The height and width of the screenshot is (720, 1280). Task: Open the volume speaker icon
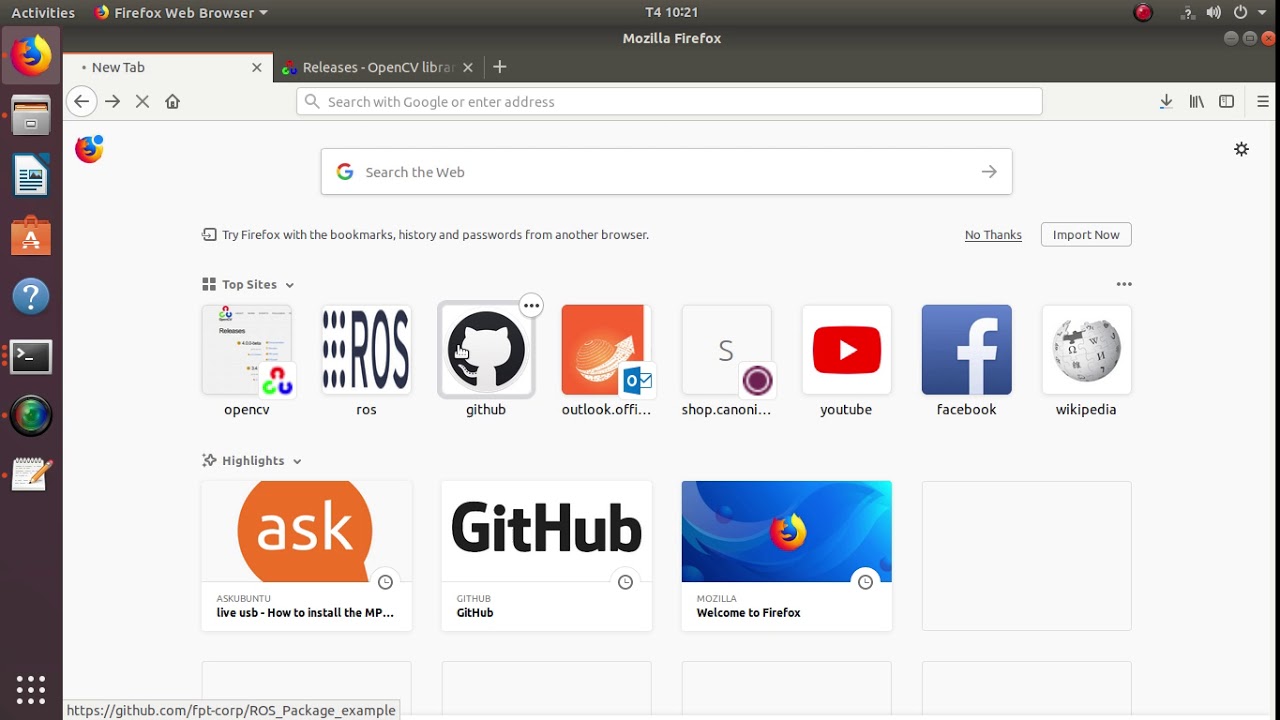[x=1213, y=13]
